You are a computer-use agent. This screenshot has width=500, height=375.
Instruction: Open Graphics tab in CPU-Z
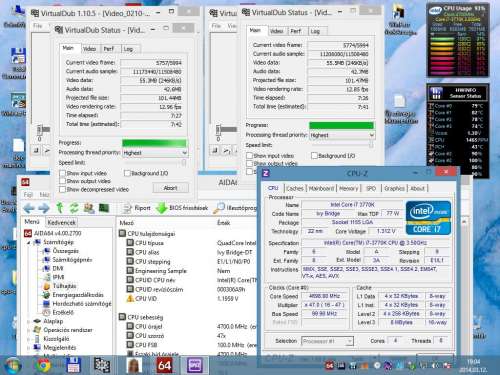click(394, 188)
